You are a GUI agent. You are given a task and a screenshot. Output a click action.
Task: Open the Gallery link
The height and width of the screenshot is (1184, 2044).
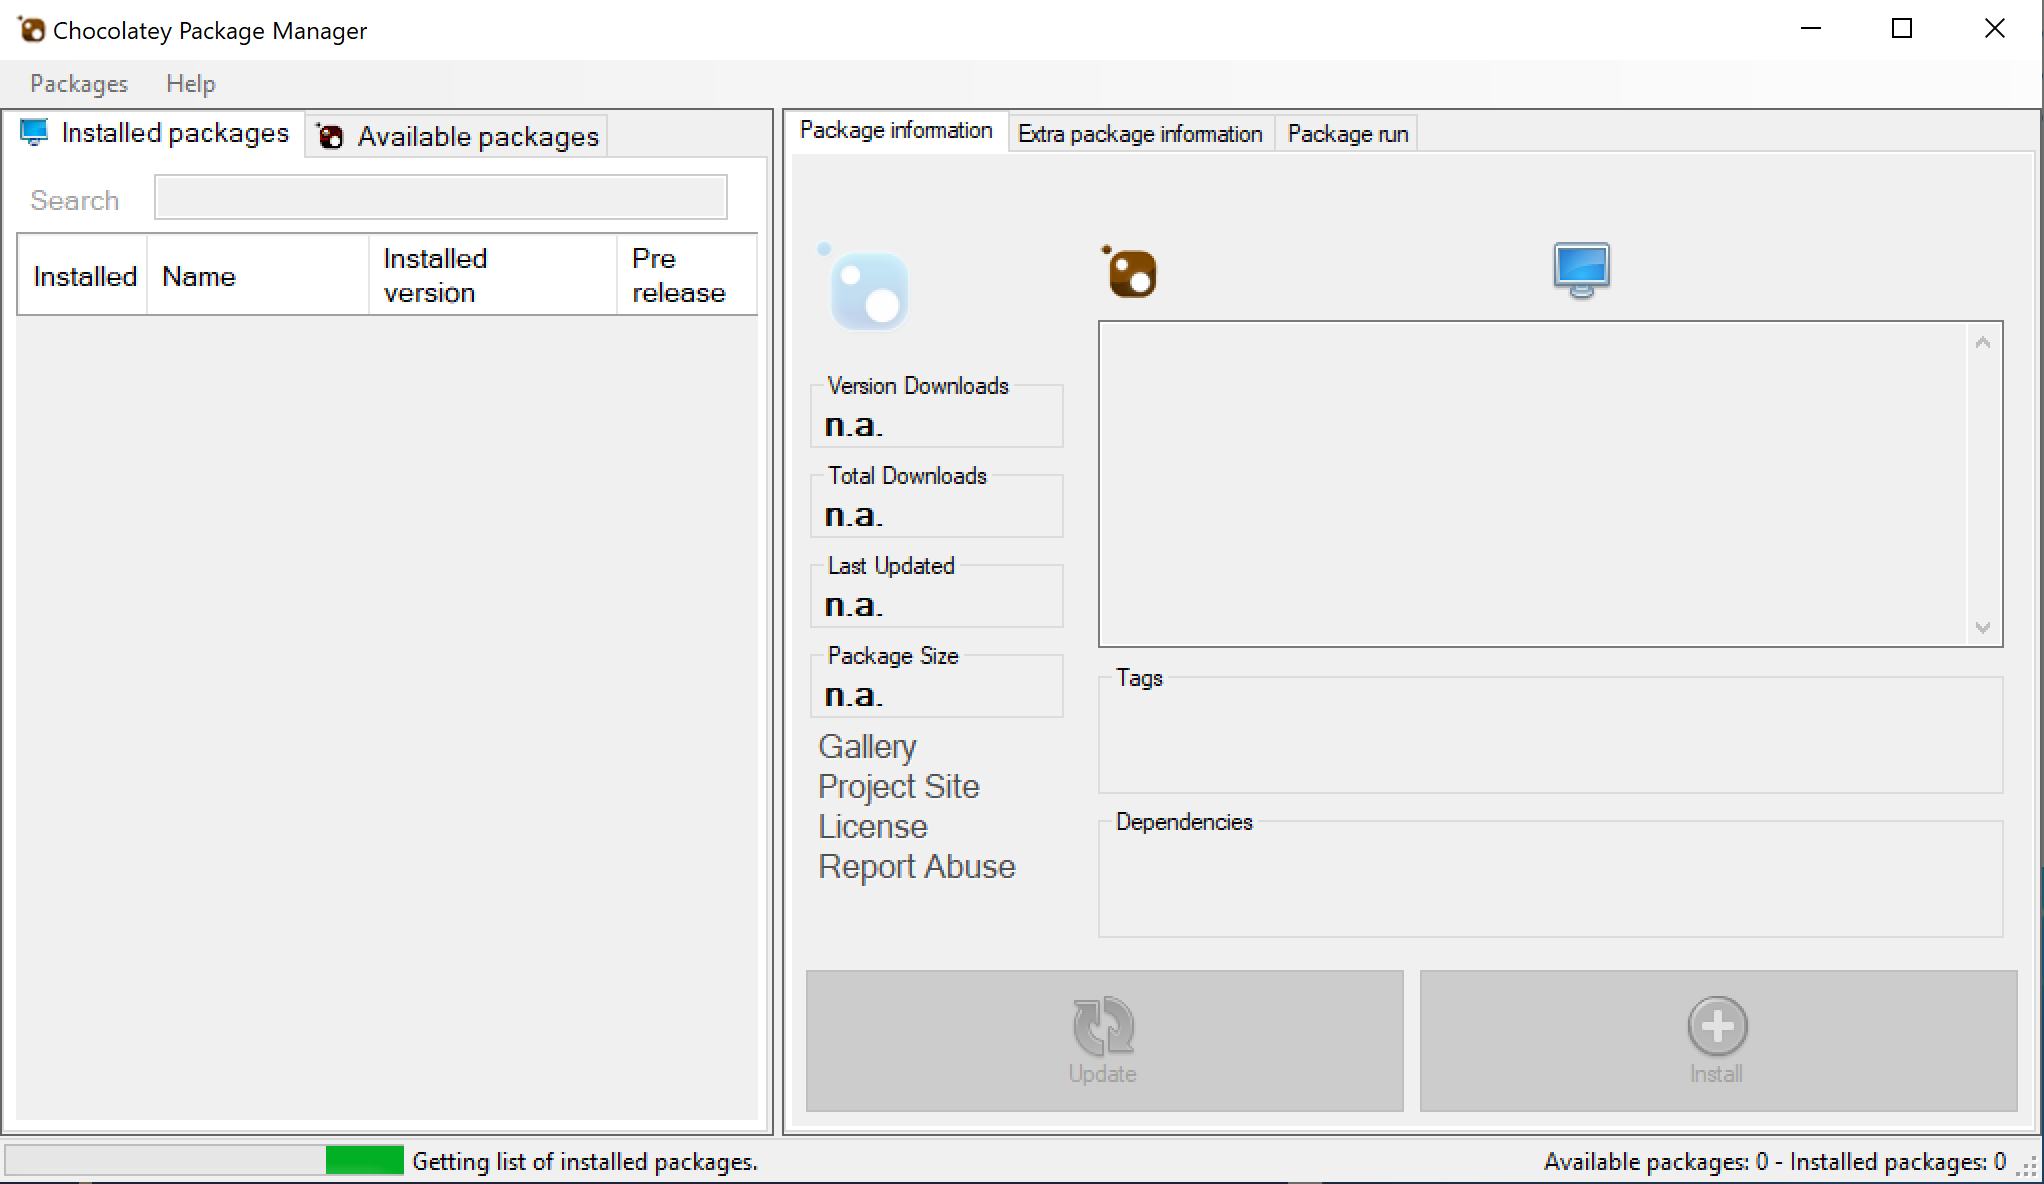coord(867,747)
